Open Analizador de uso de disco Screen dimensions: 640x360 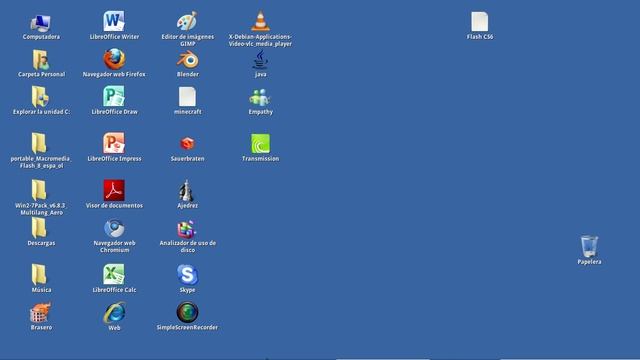tap(187, 229)
